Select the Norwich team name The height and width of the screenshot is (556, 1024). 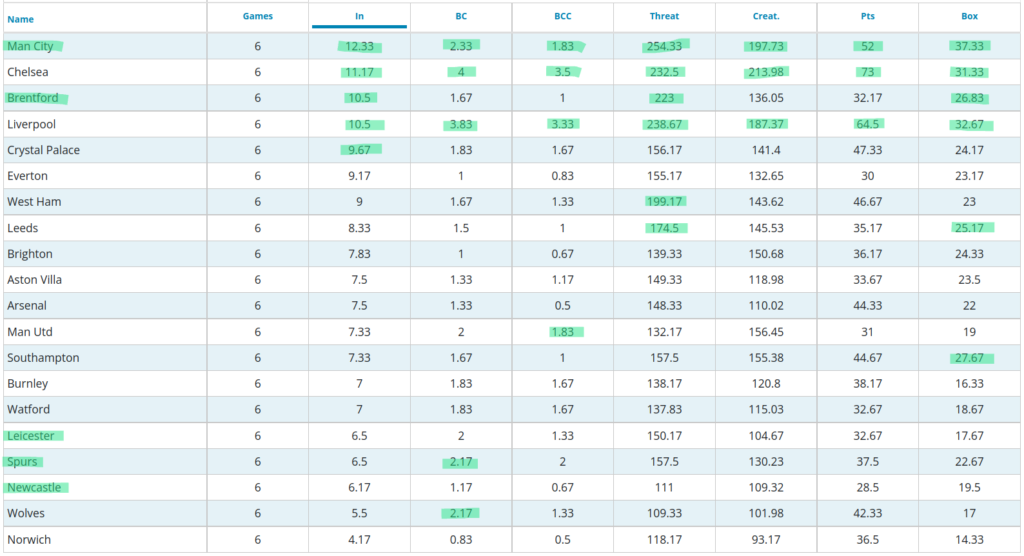[29, 540]
